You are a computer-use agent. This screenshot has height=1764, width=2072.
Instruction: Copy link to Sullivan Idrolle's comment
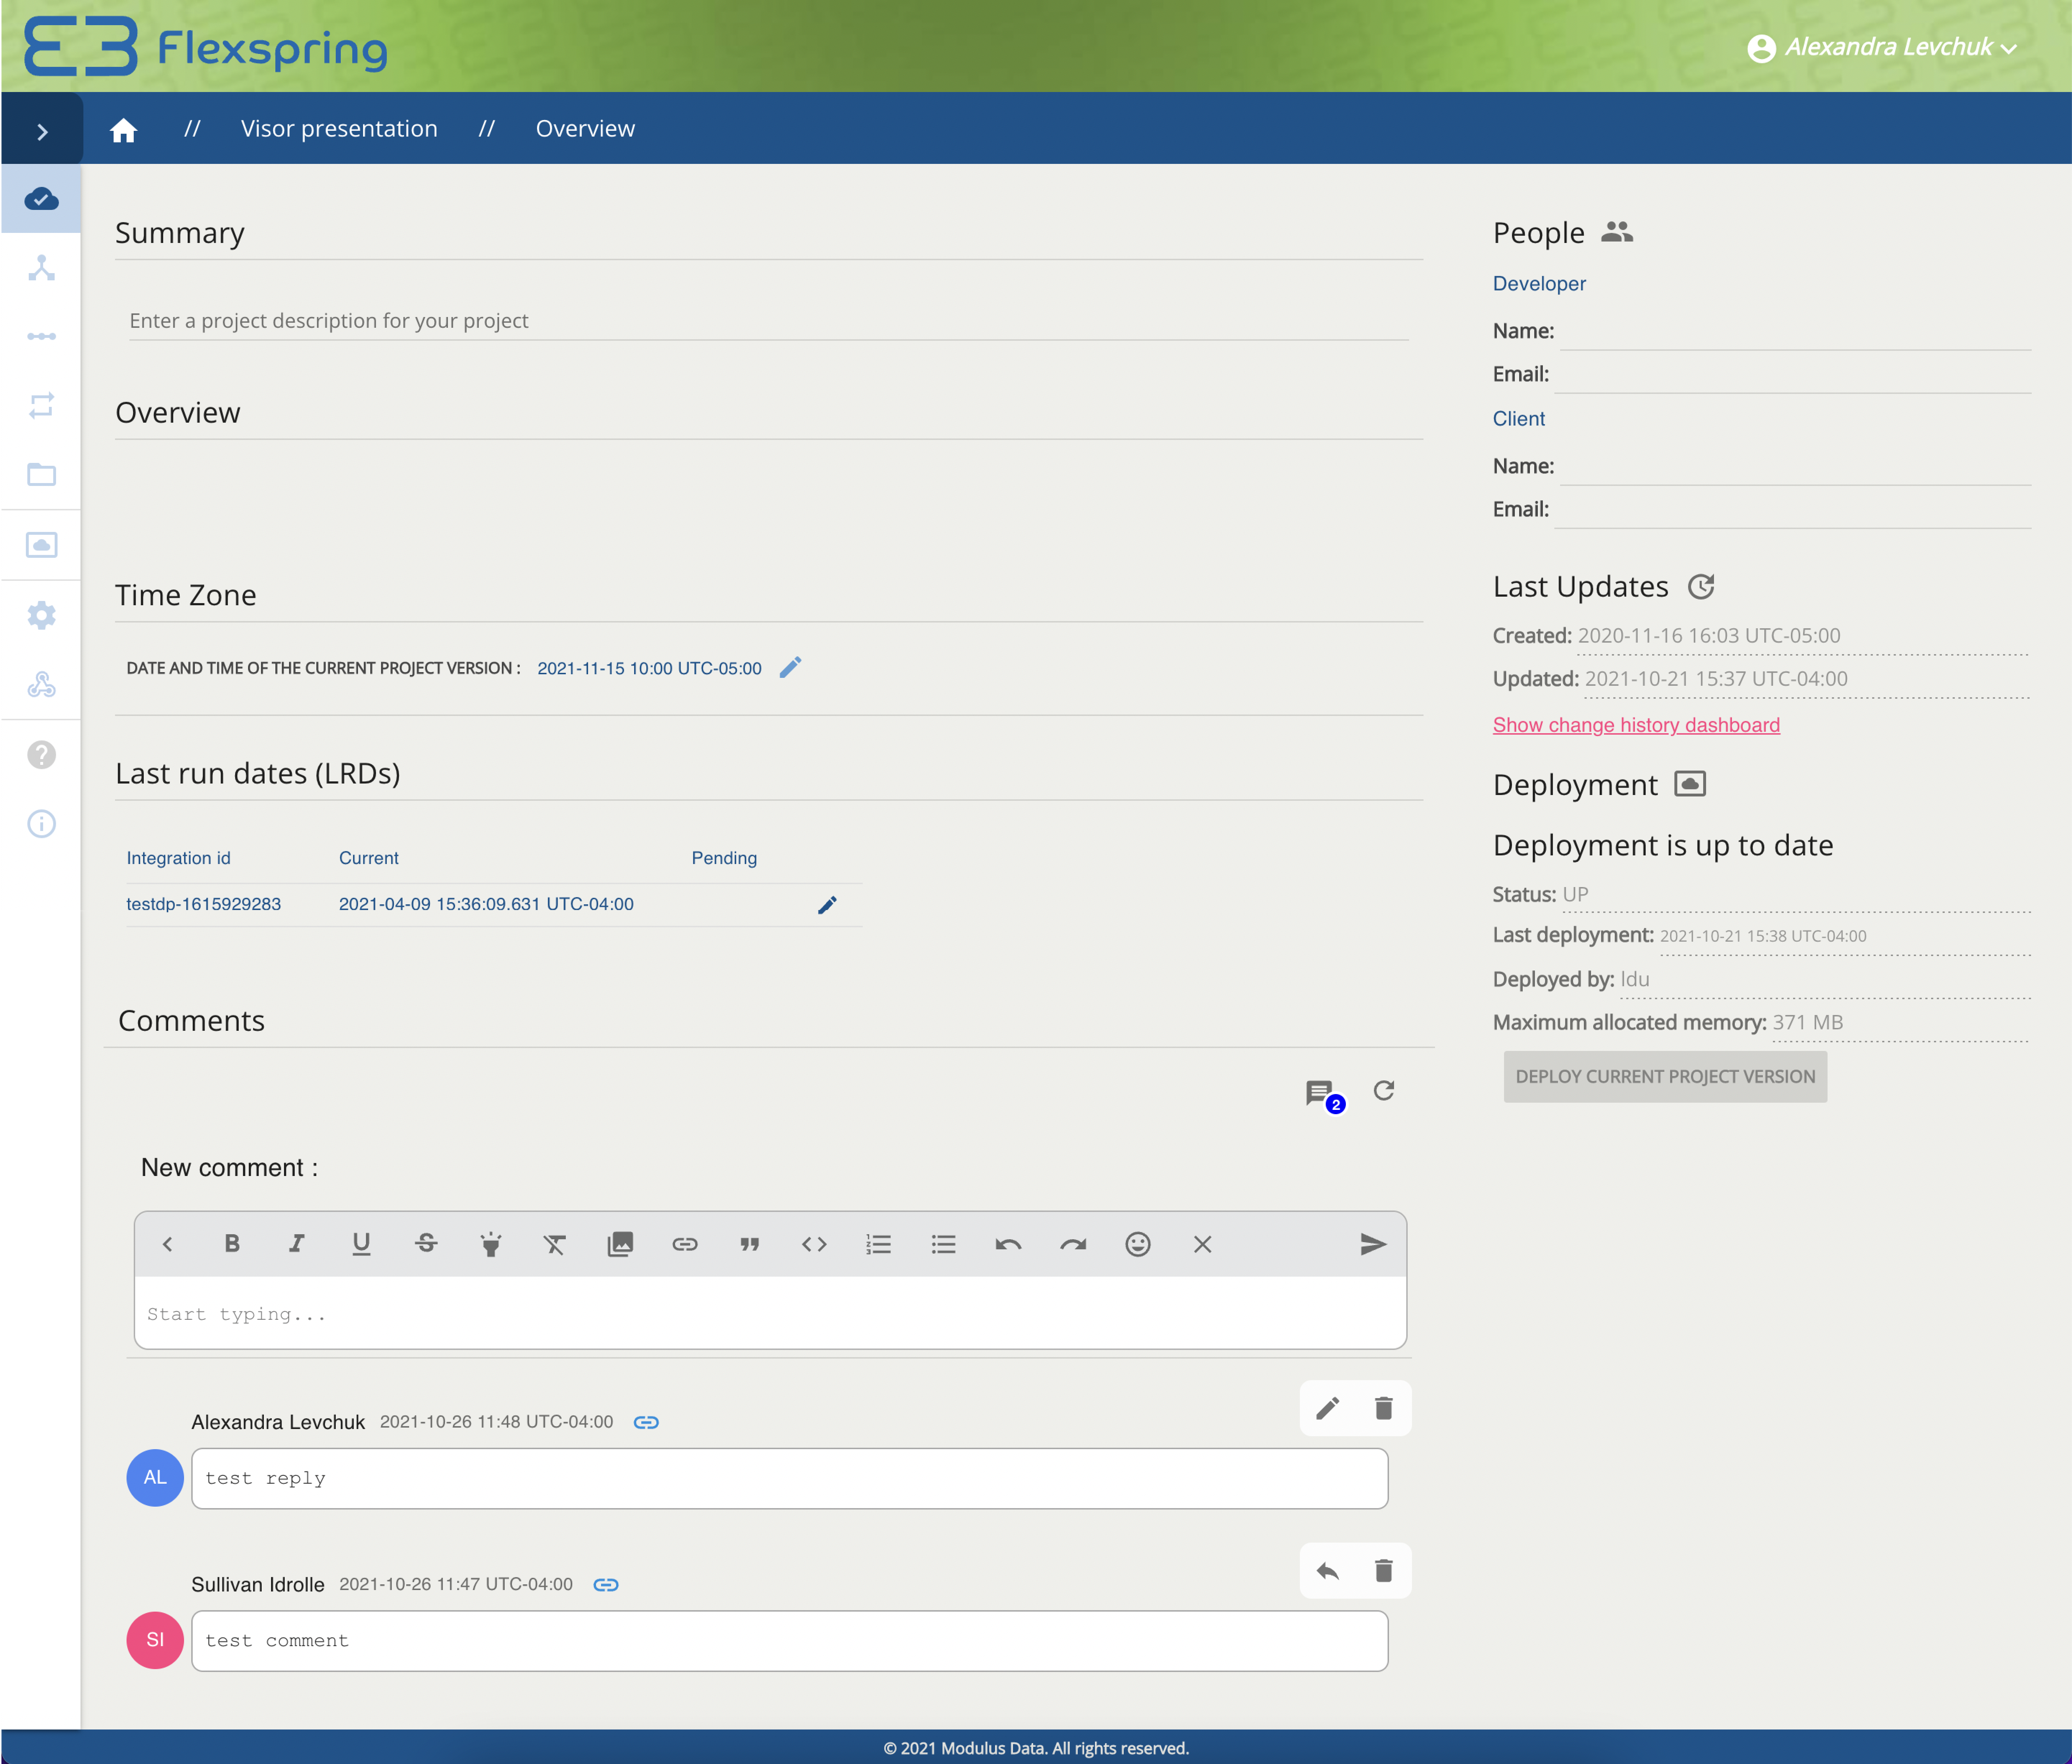point(606,1585)
